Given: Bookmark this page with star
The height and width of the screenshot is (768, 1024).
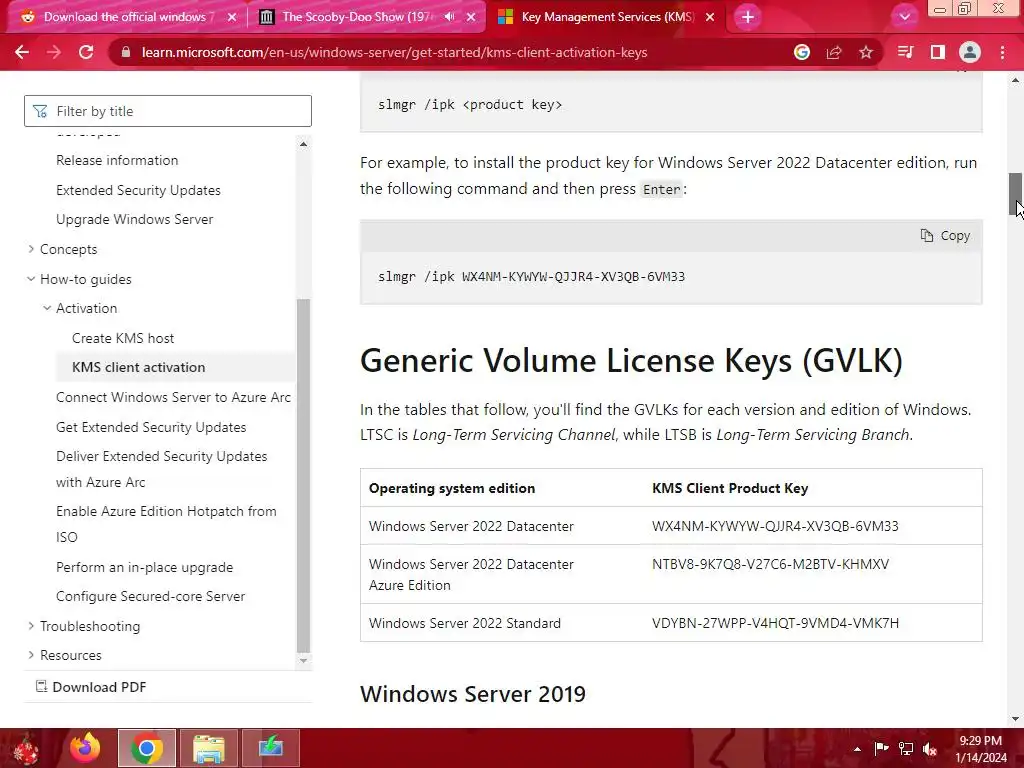Looking at the screenshot, I should [x=866, y=52].
